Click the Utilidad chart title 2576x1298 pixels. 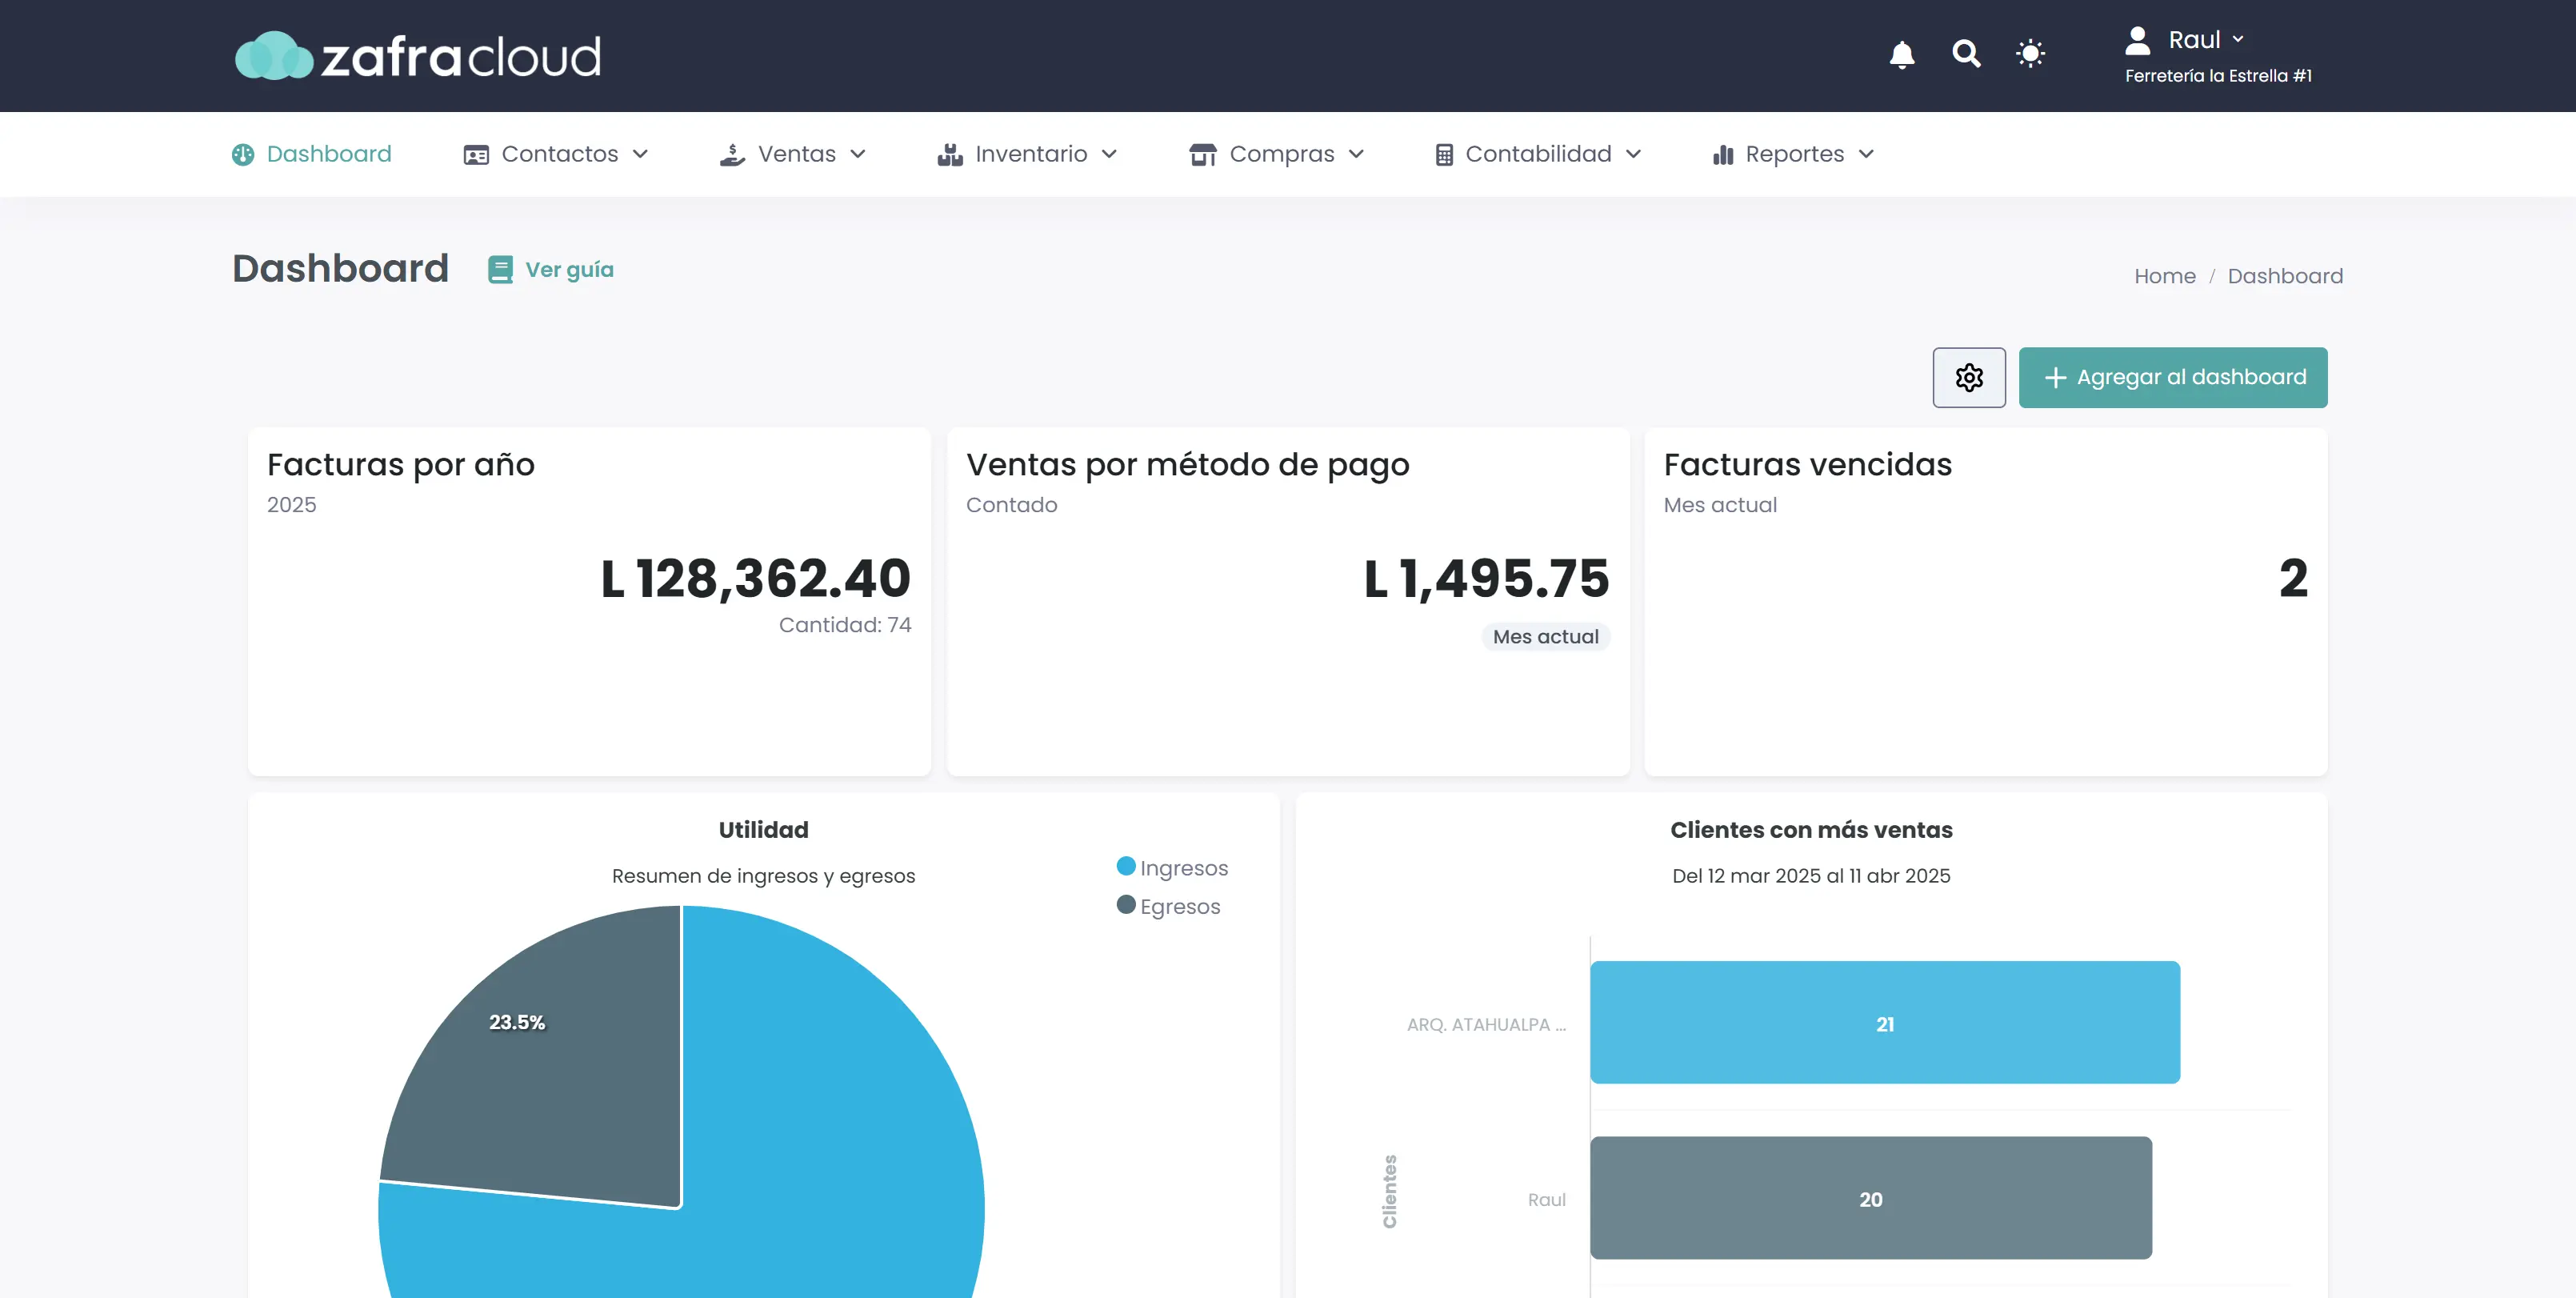pos(764,830)
